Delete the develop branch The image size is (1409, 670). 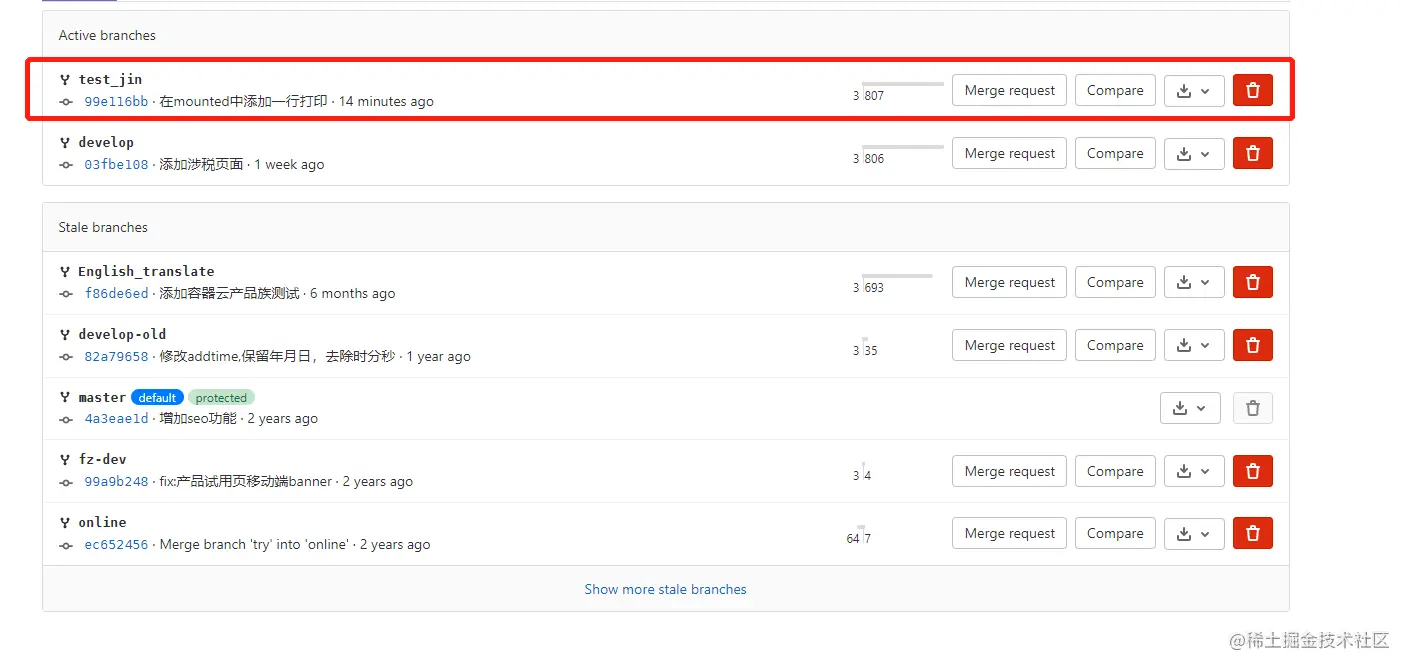[1252, 153]
